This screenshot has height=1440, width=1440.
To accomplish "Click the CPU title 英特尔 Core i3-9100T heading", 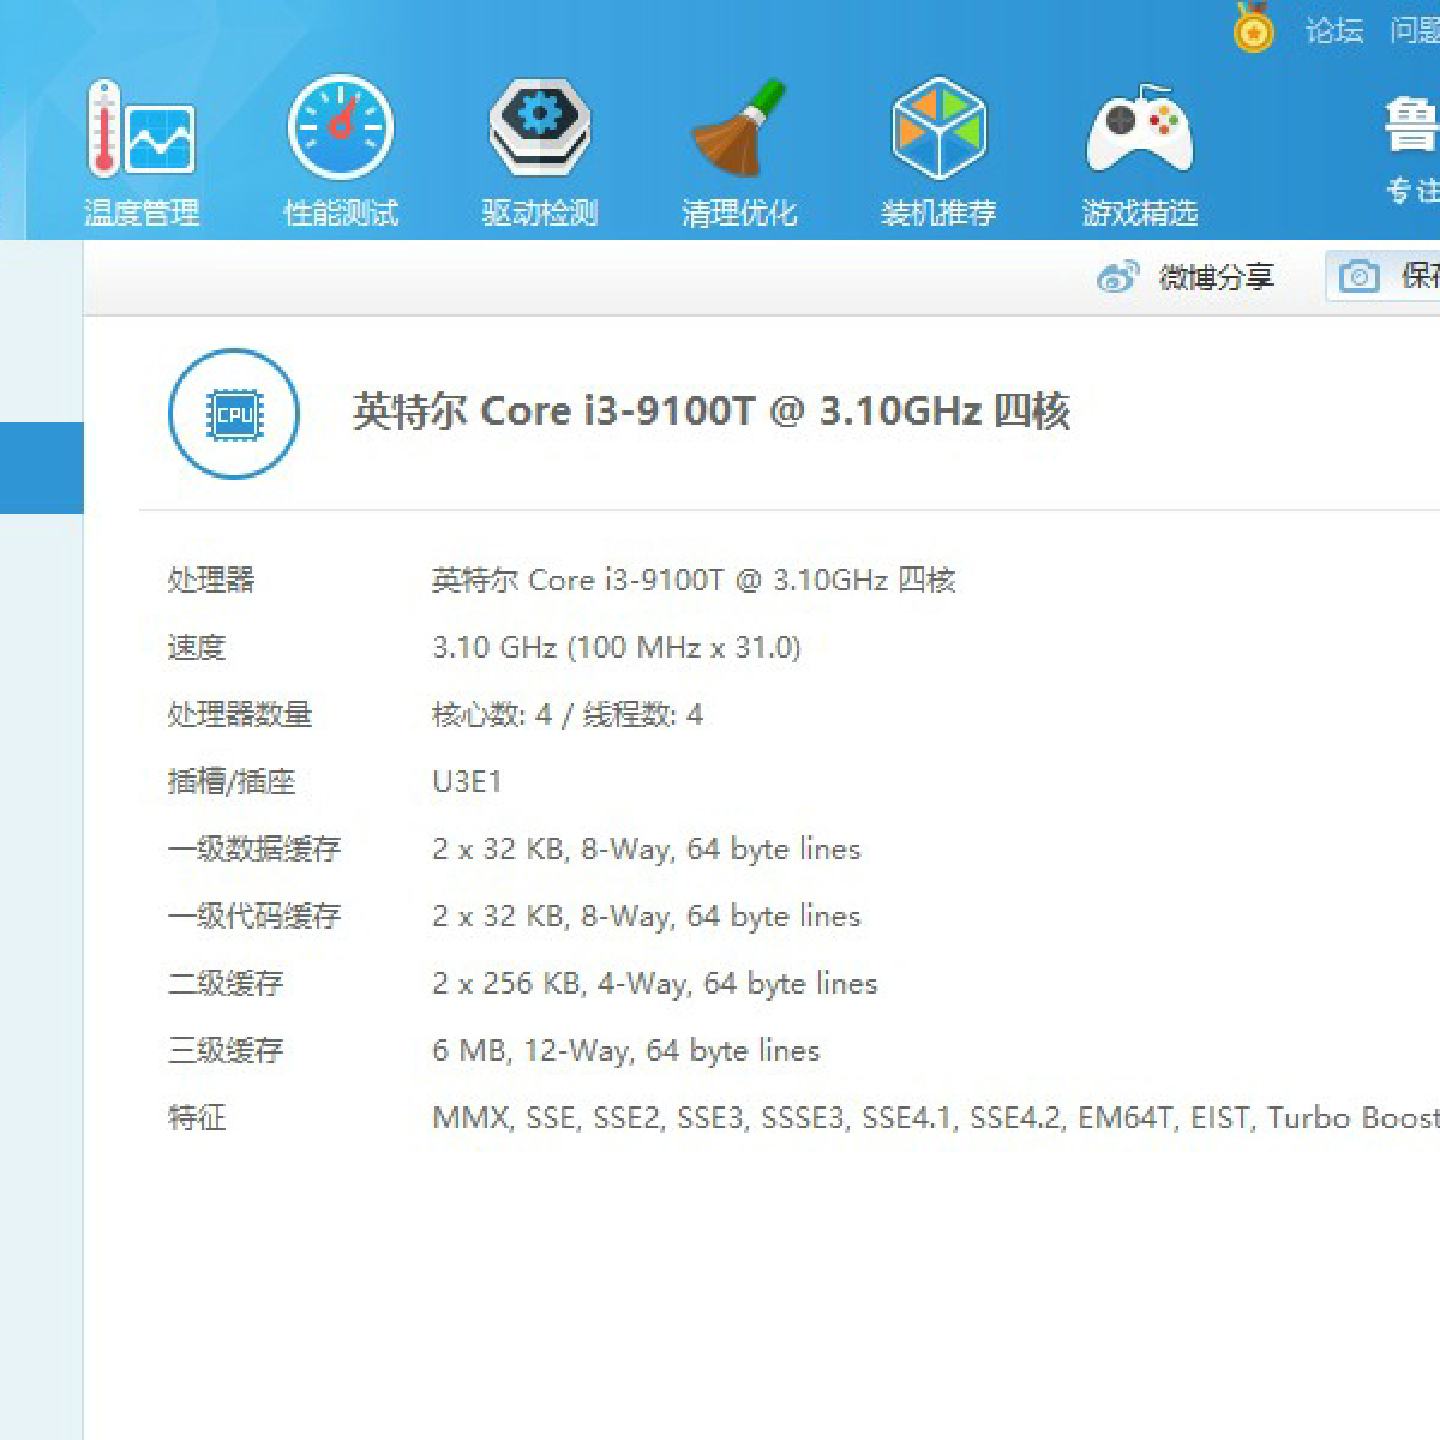I will click(711, 411).
